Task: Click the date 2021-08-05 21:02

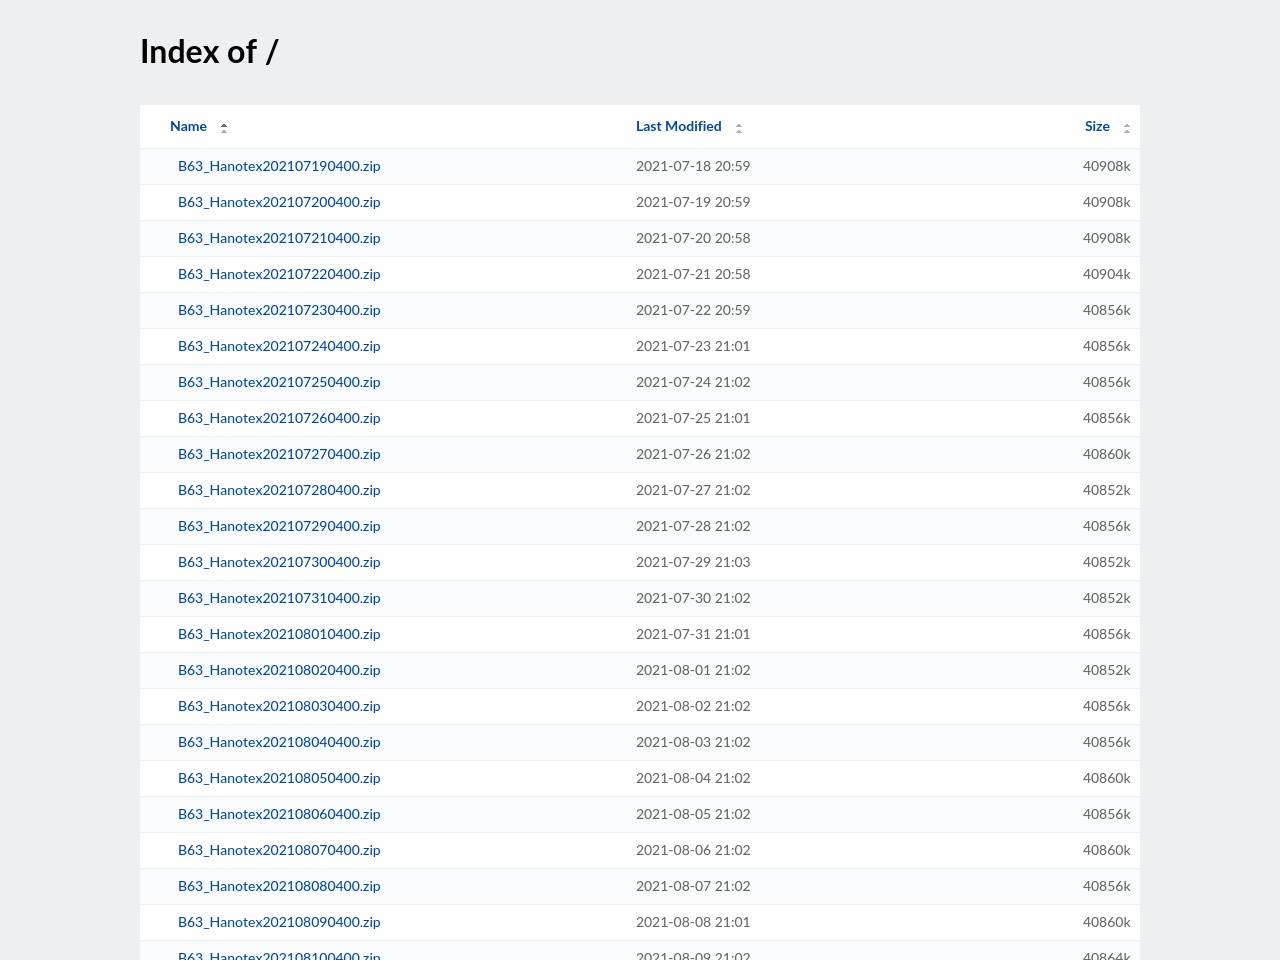Action: tap(693, 814)
